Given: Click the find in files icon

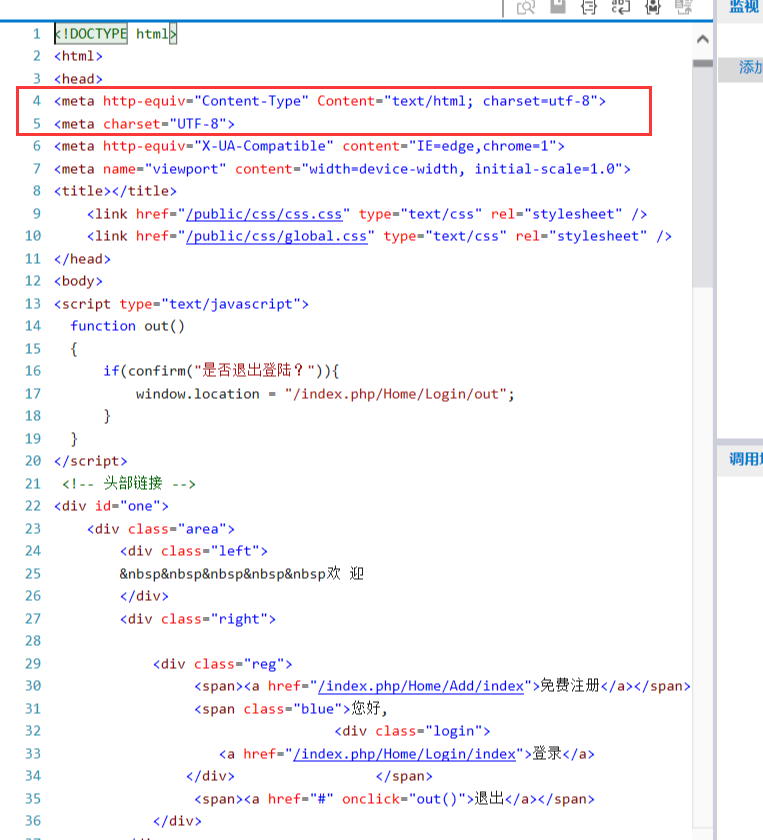Looking at the screenshot, I should (526, 7).
